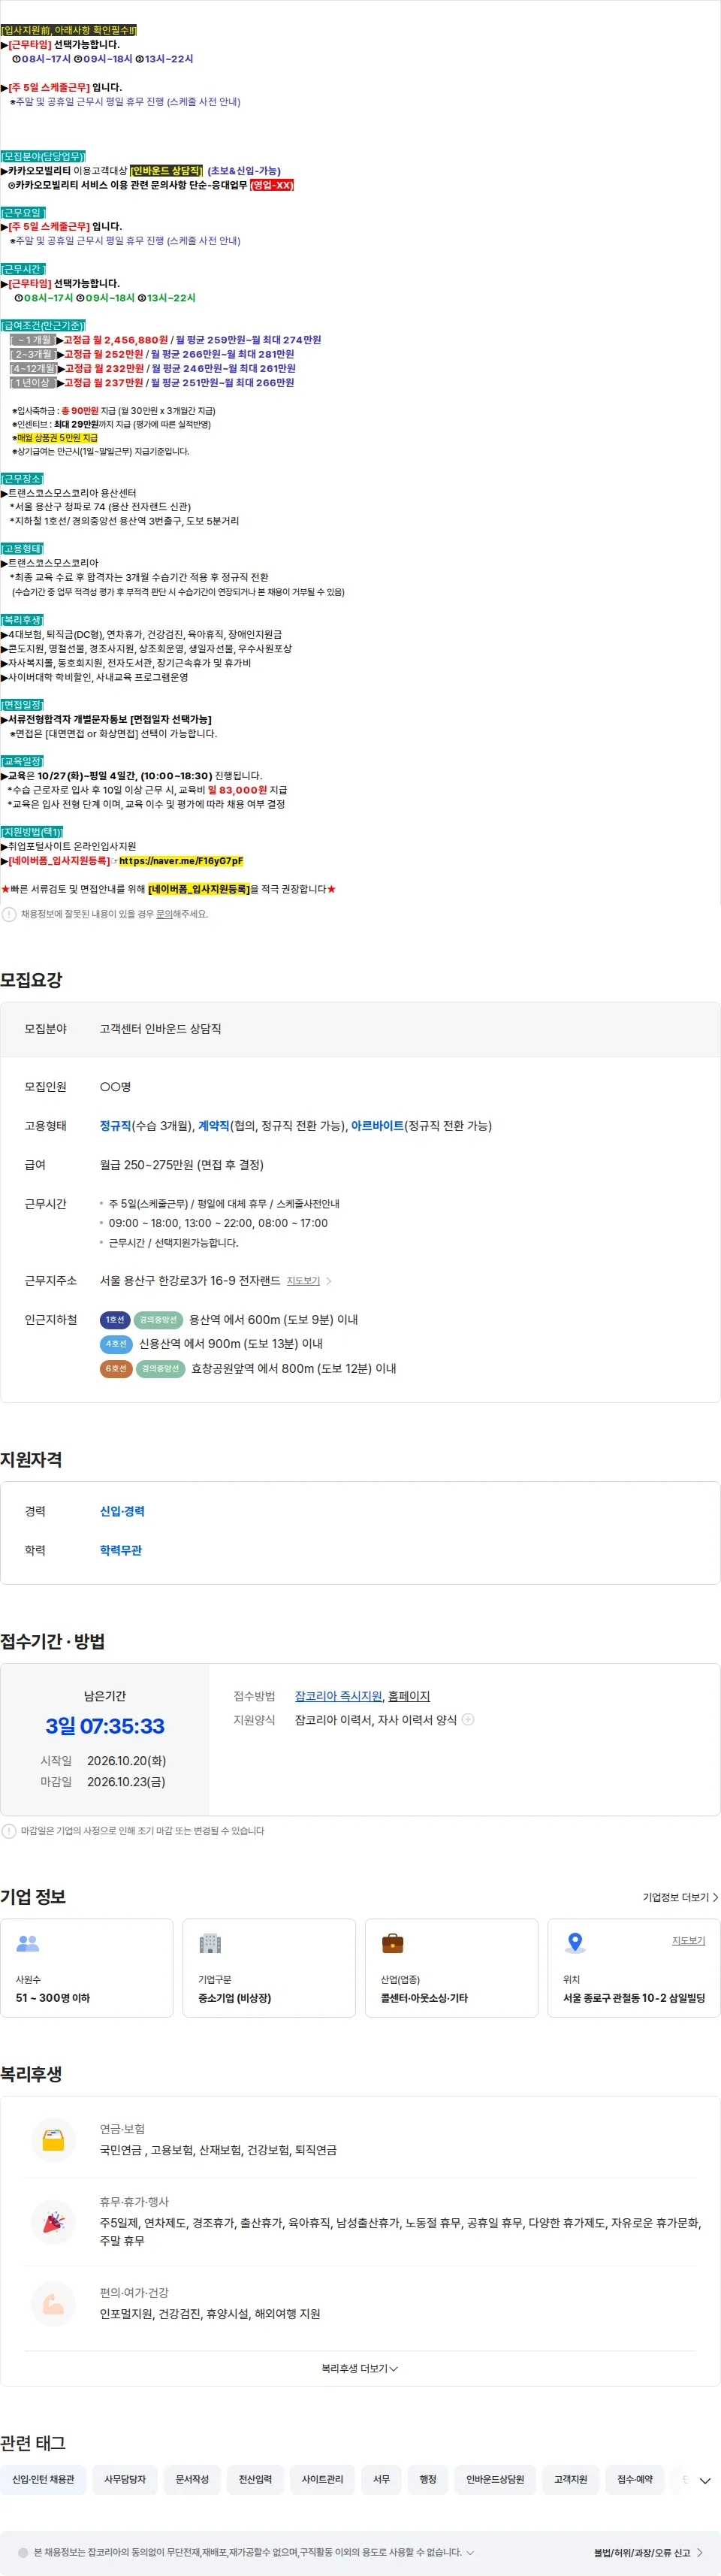Click the 기업구분 building icon
Screen dimensions: 721x2576
click(210, 1944)
